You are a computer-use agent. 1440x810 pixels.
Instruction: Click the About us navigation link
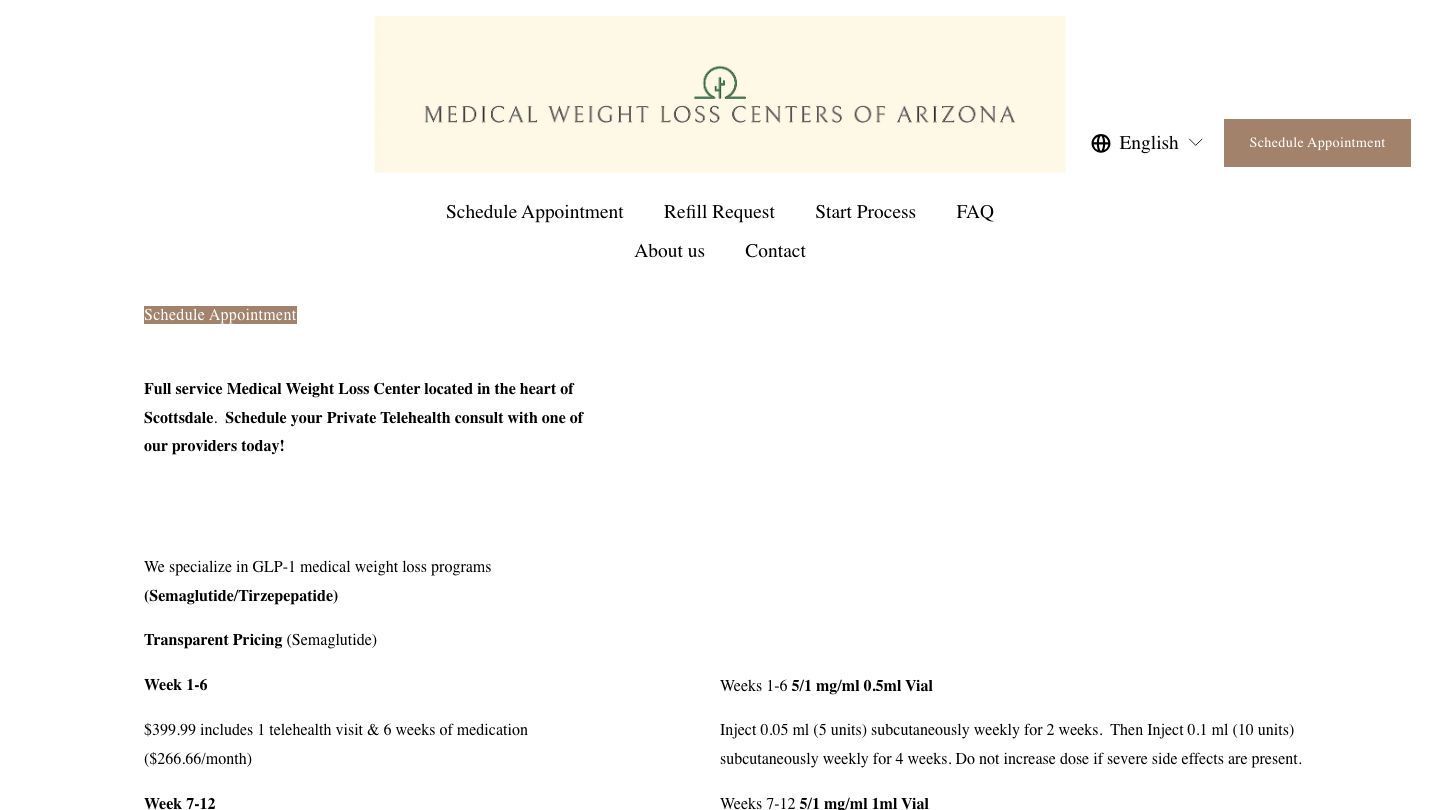tap(669, 251)
